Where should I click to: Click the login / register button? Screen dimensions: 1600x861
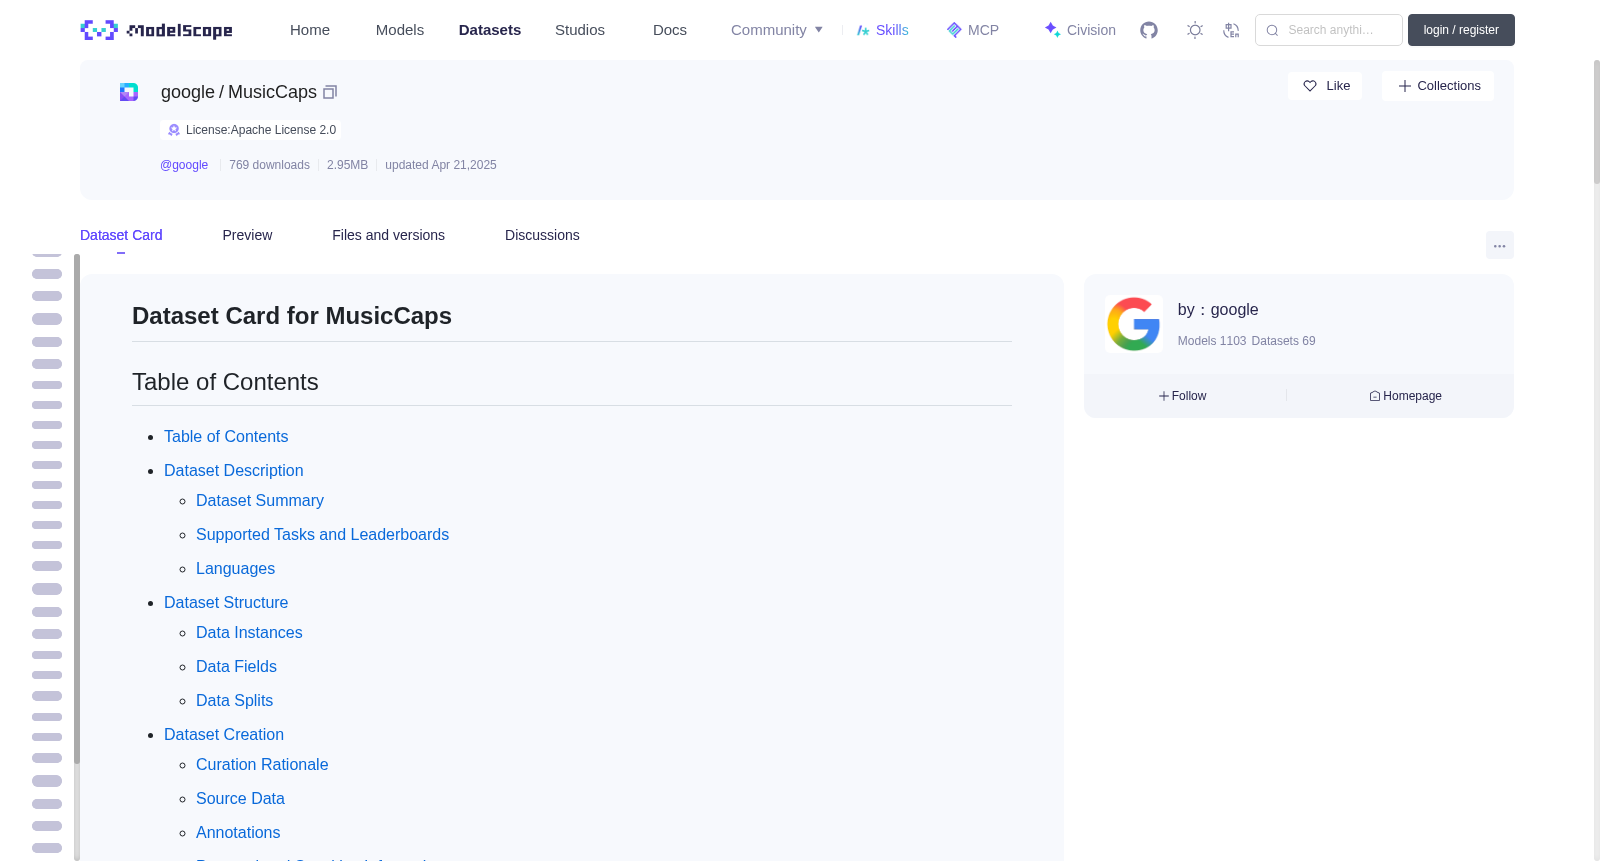[x=1461, y=30]
